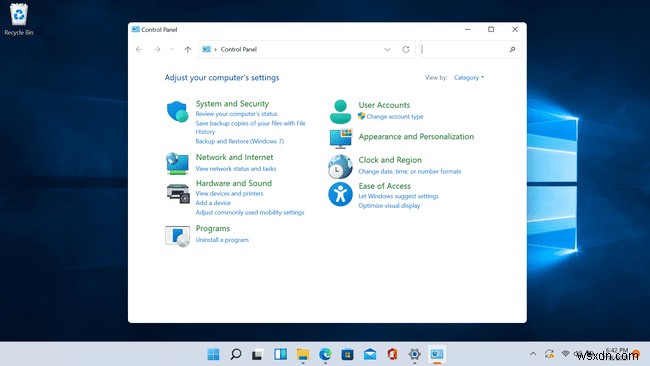Go up one level with up arrow
Viewport: 650px width, 366px height.
coord(188,49)
